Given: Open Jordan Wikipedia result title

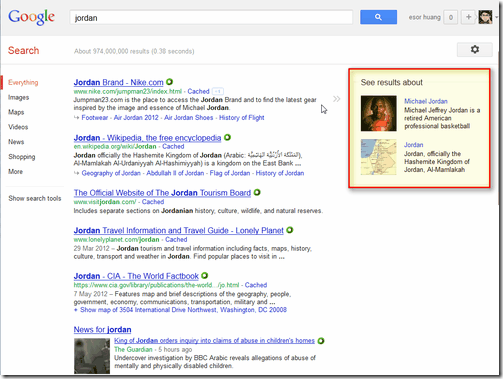Looking at the screenshot, I should (147, 138).
